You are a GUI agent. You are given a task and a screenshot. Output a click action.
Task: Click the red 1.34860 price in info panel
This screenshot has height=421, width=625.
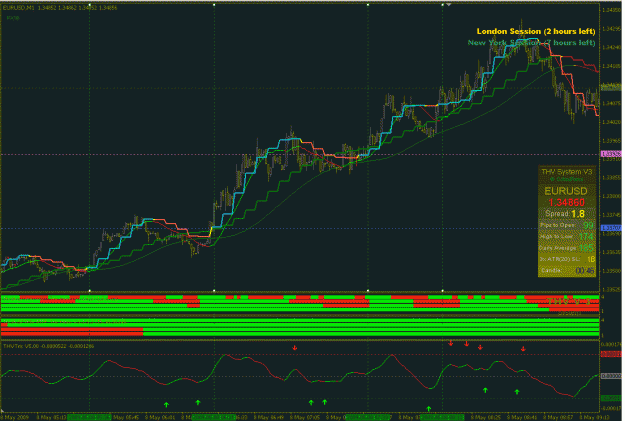coord(566,203)
